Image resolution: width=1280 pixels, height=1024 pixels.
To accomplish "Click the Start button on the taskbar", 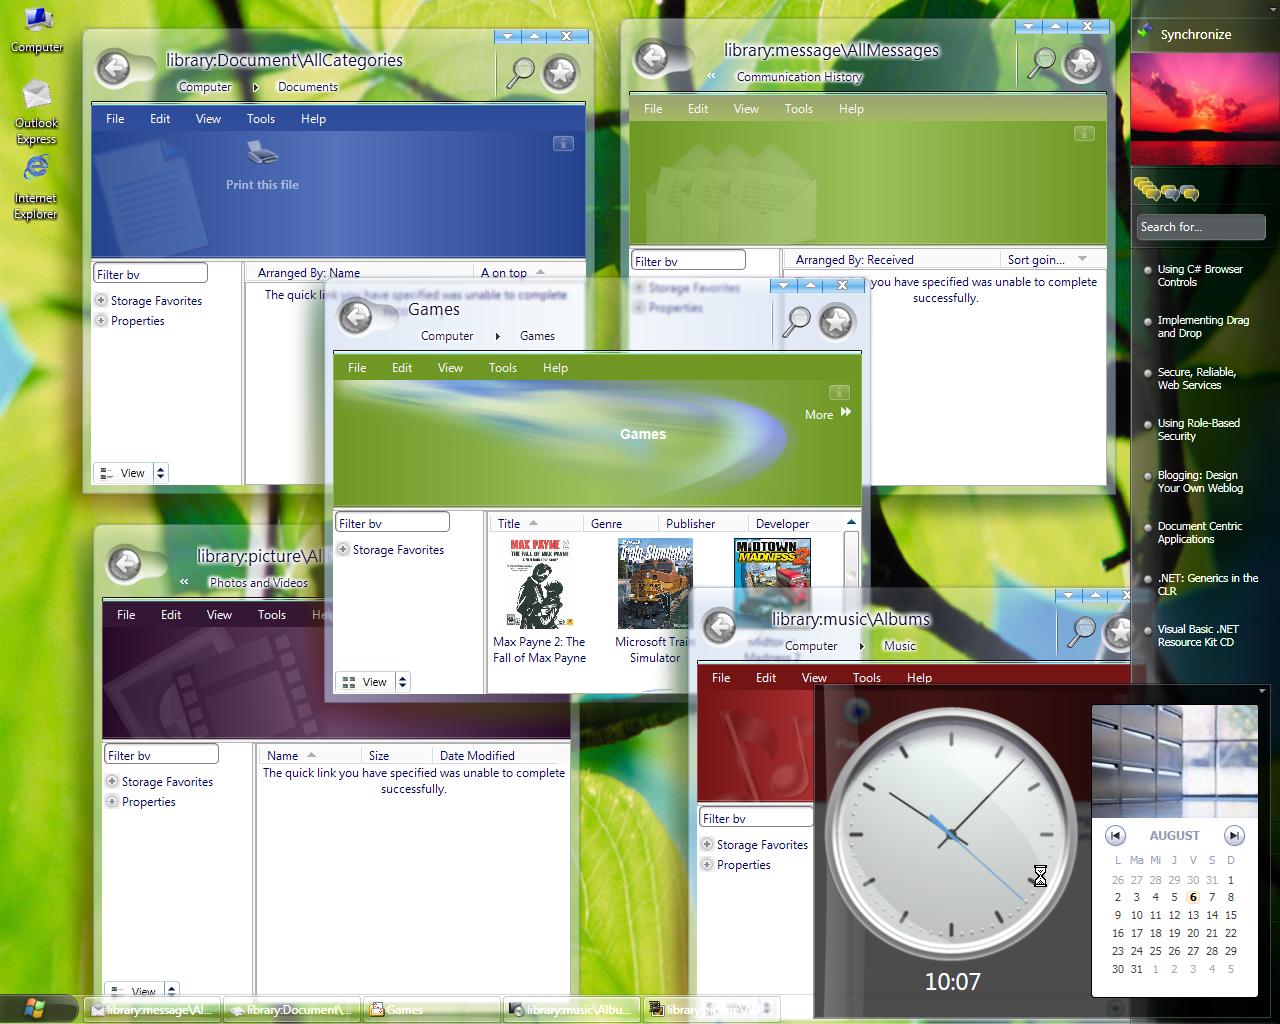I will click(x=38, y=1009).
